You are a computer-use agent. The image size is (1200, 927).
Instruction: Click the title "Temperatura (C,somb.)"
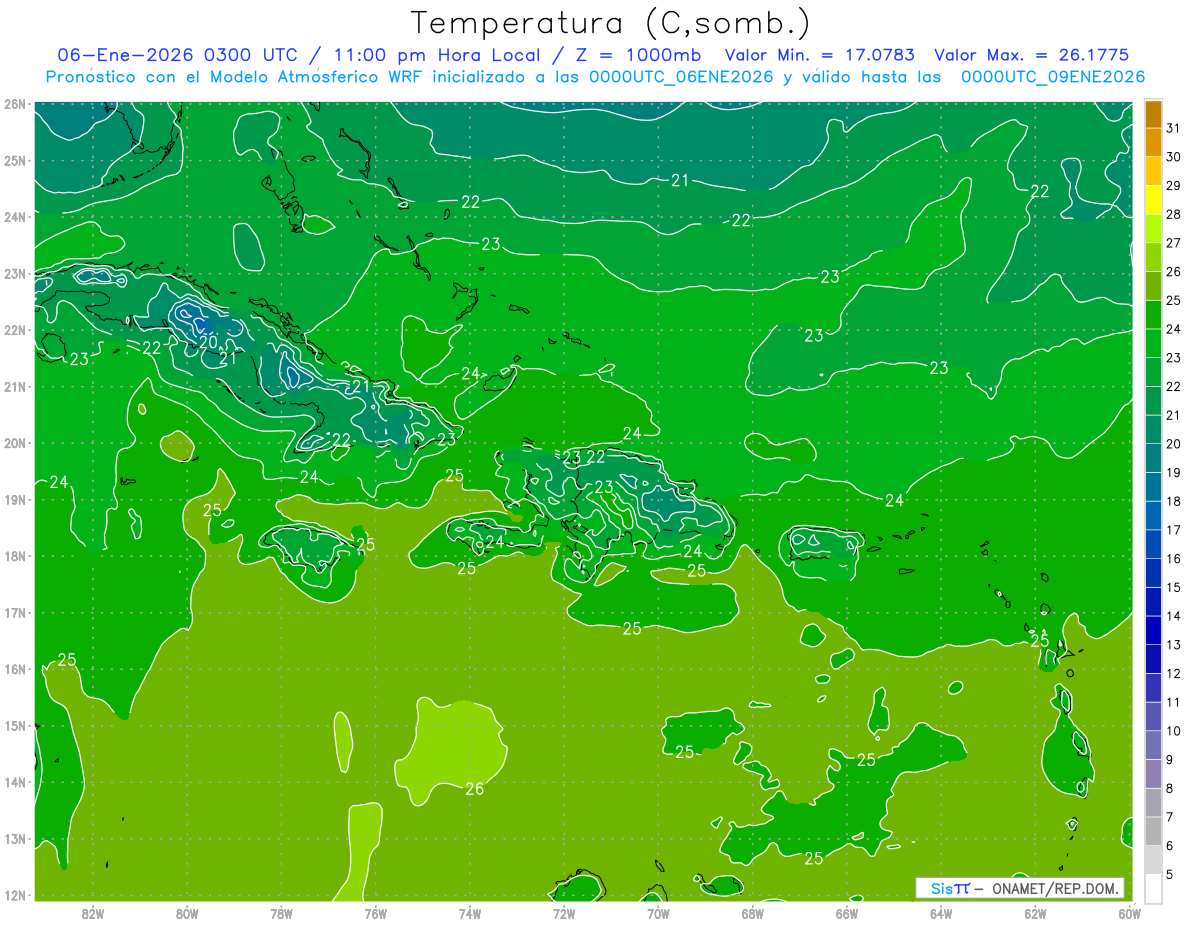click(611, 23)
